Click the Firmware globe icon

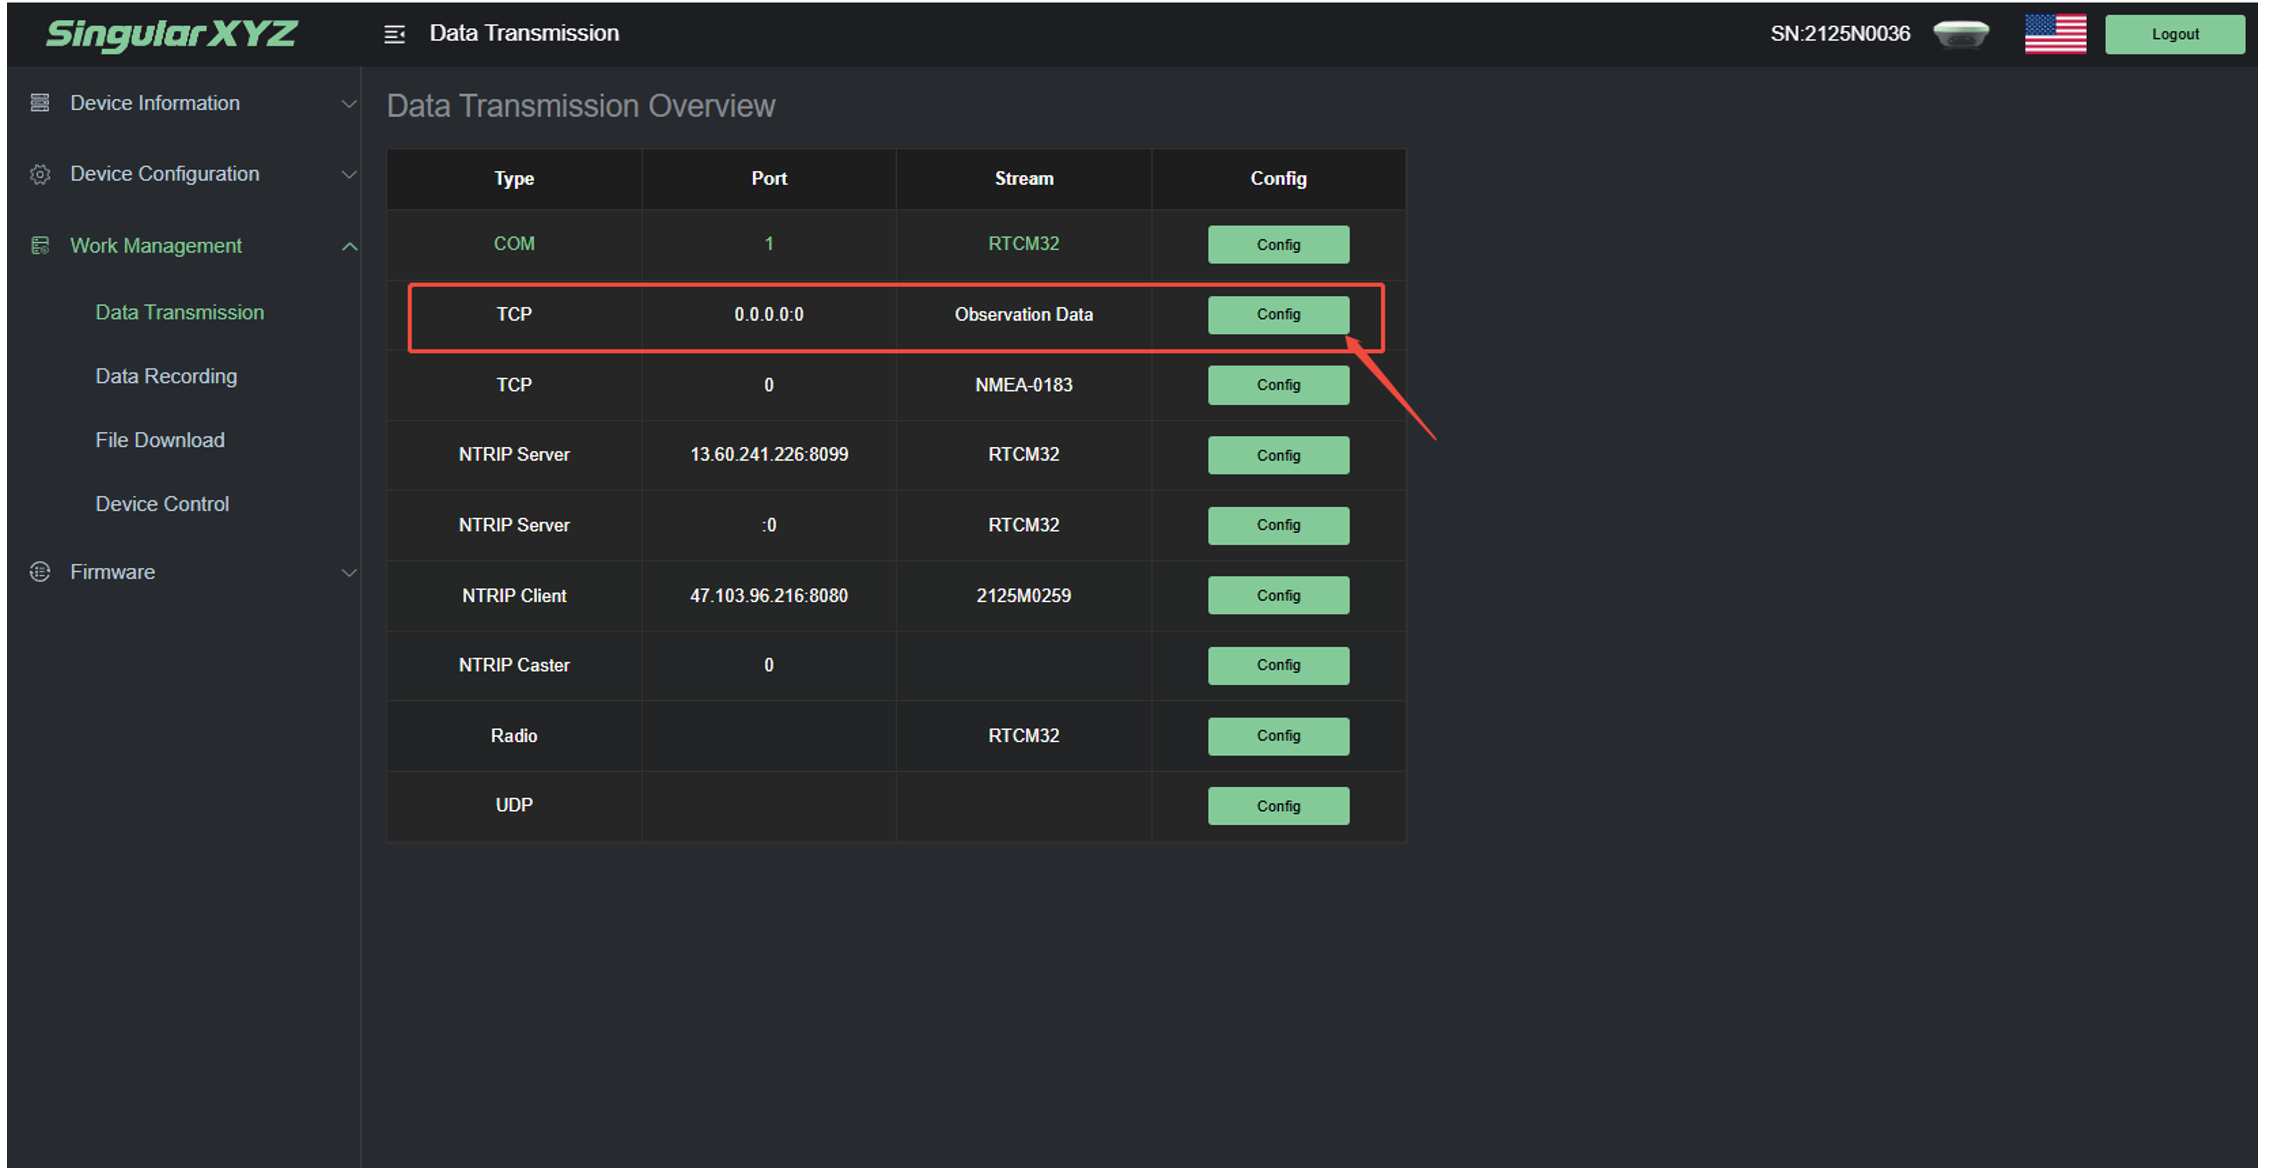click(x=40, y=572)
